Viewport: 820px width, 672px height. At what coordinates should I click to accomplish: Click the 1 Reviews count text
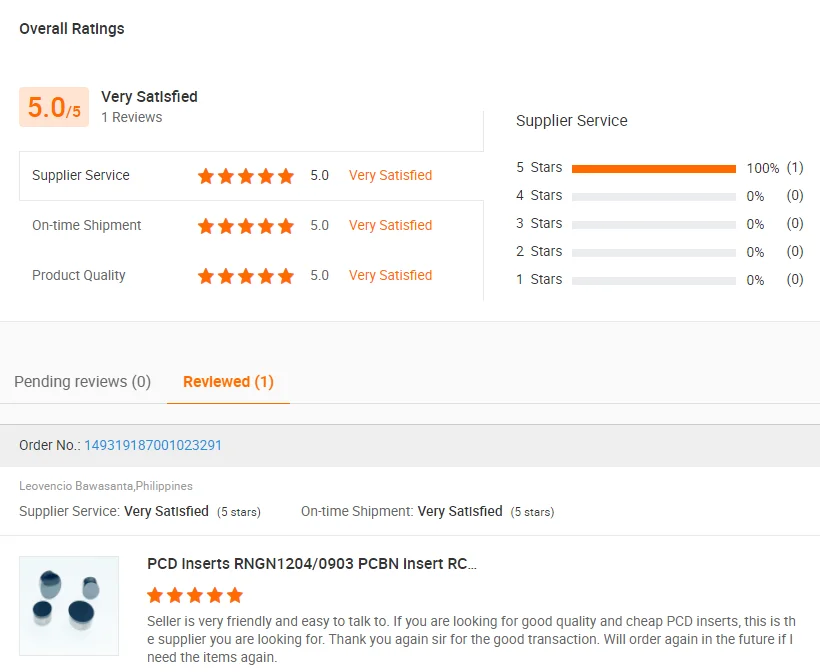coord(131,118)
